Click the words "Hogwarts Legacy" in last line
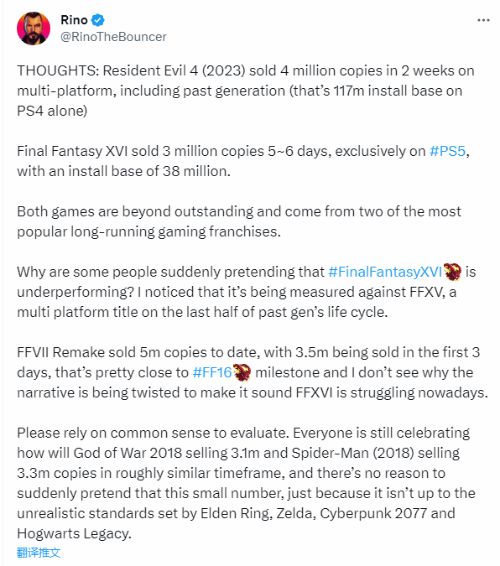Viewport: 500px width, 566px height. (72, 534)
